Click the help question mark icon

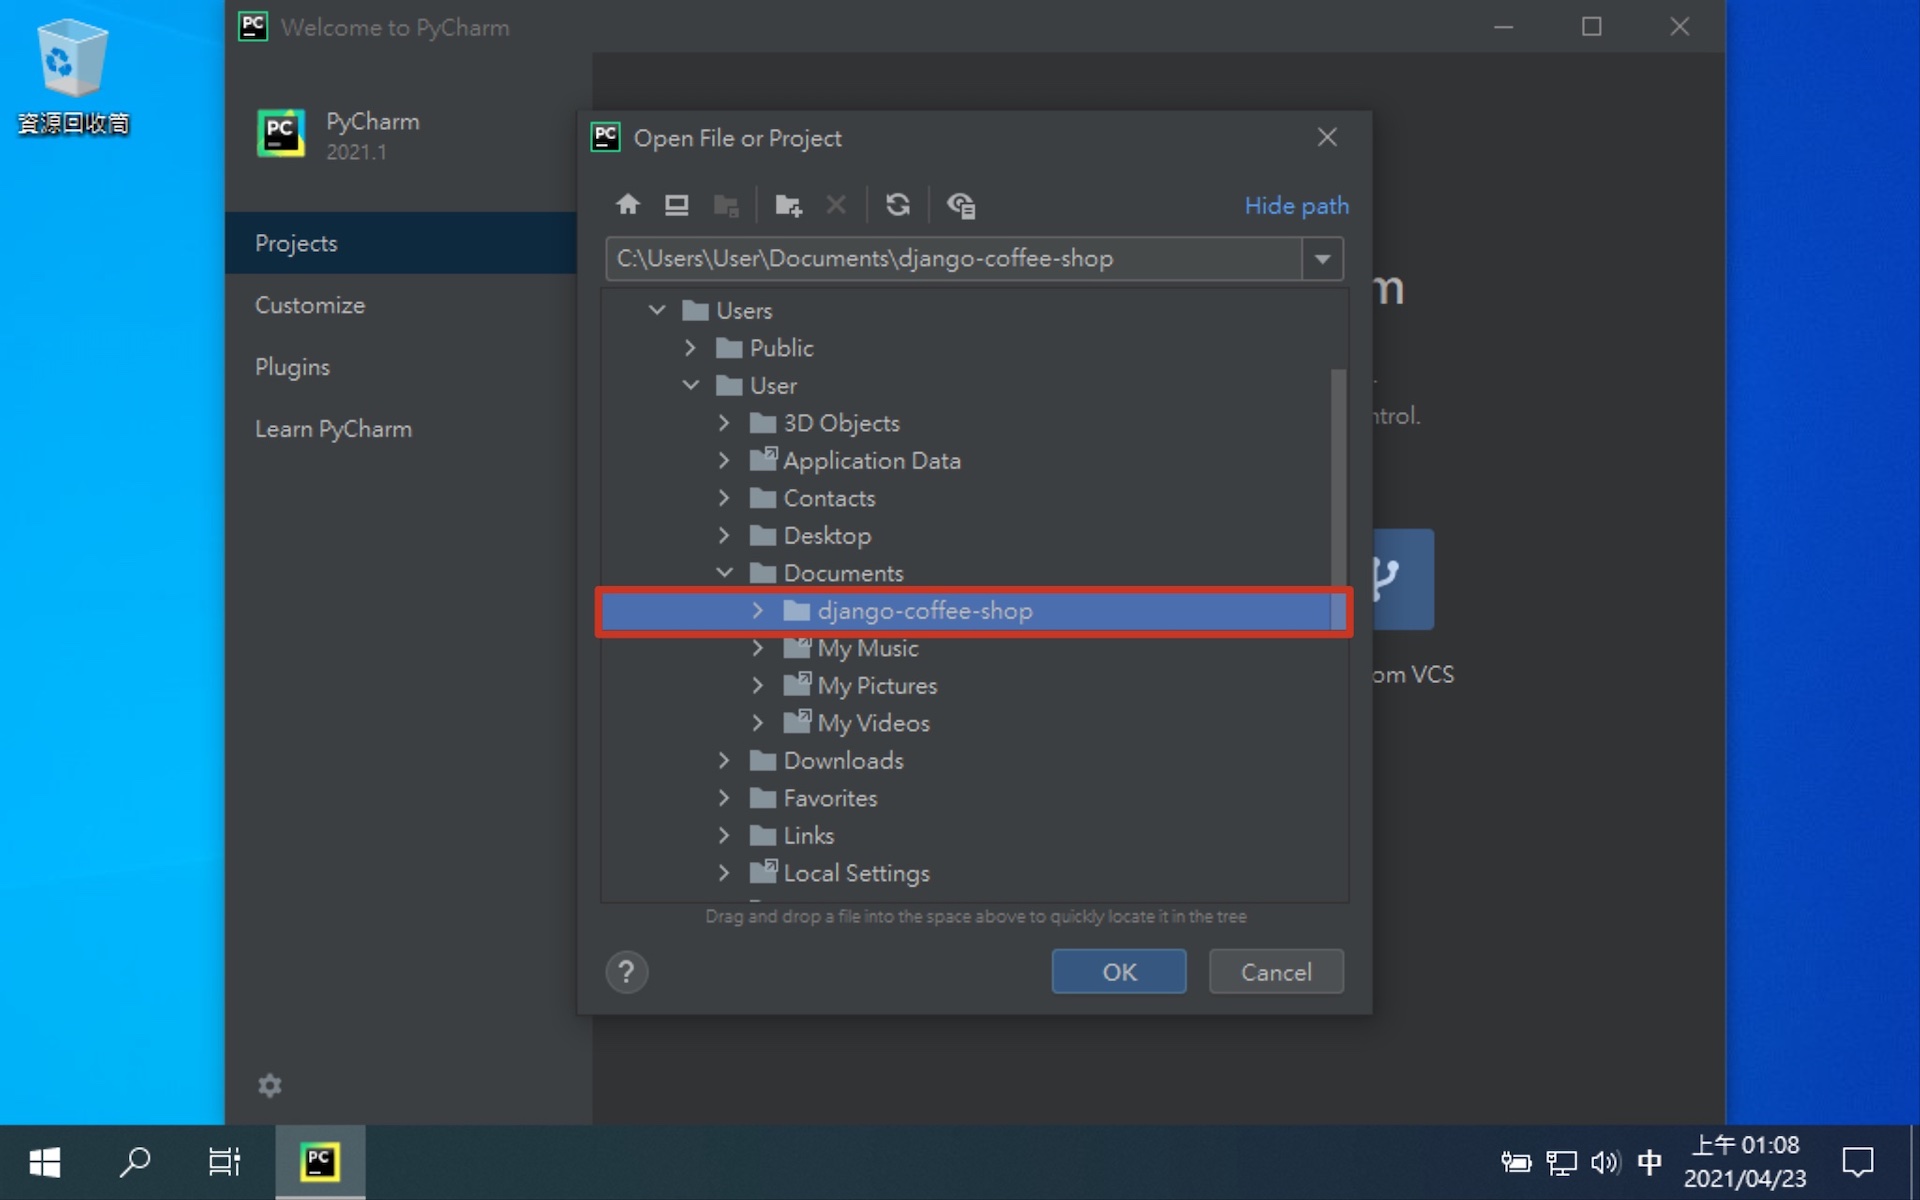pos(626,972)
